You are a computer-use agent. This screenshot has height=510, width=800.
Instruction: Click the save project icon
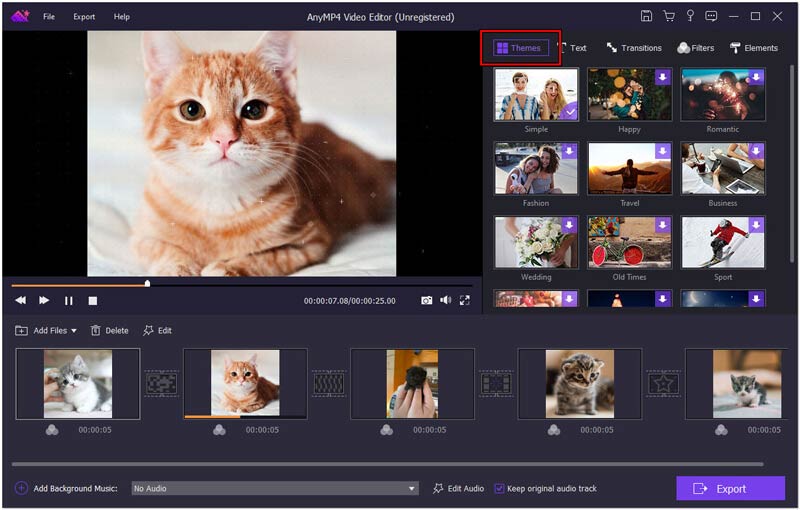tap(647, 16)
